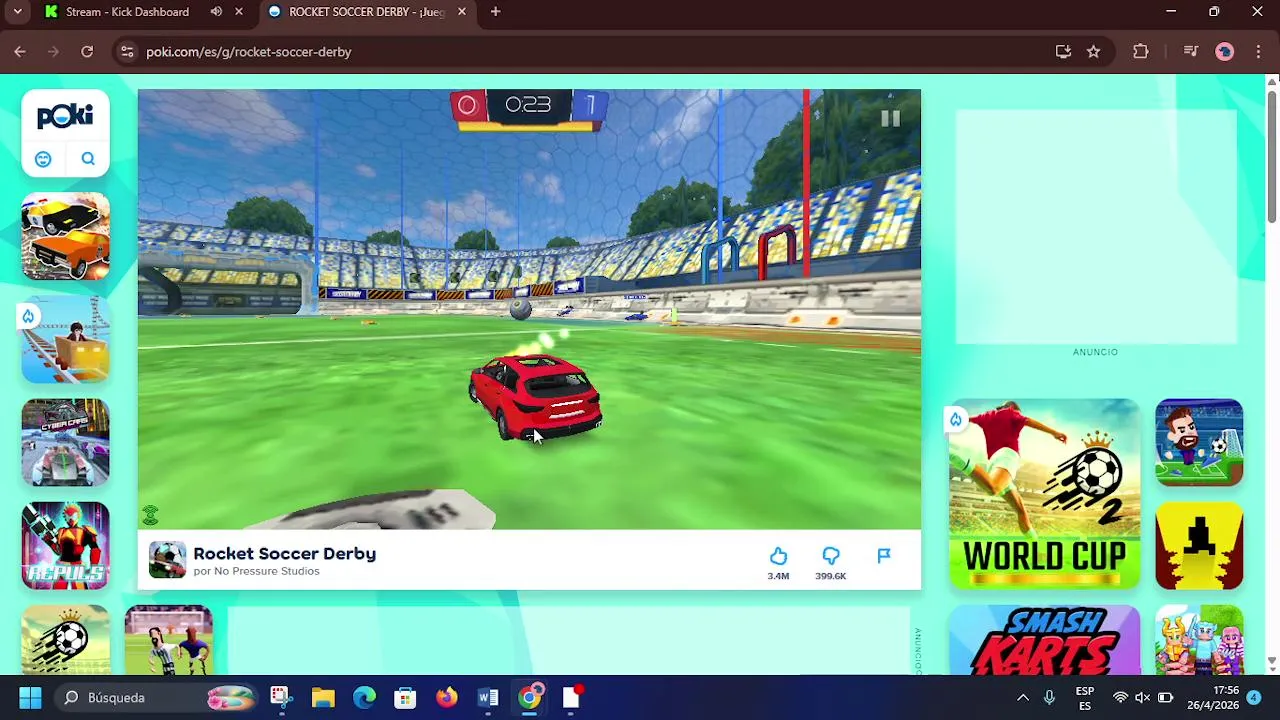Open the Windows Start menu
The width and height of the screenshot is (1280, 720).
(30, 697)
